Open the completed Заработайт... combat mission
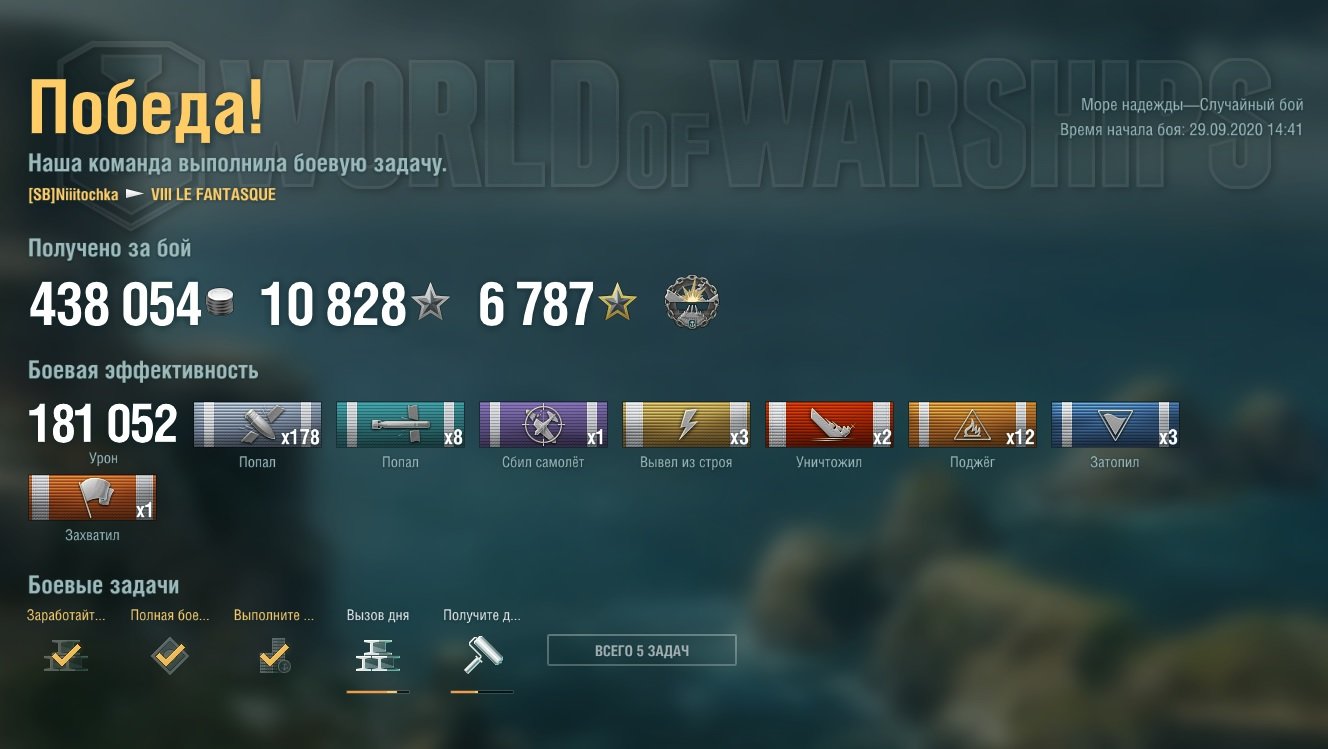The width and height of the screenshot is (1328, 749). tap(66, 655)
